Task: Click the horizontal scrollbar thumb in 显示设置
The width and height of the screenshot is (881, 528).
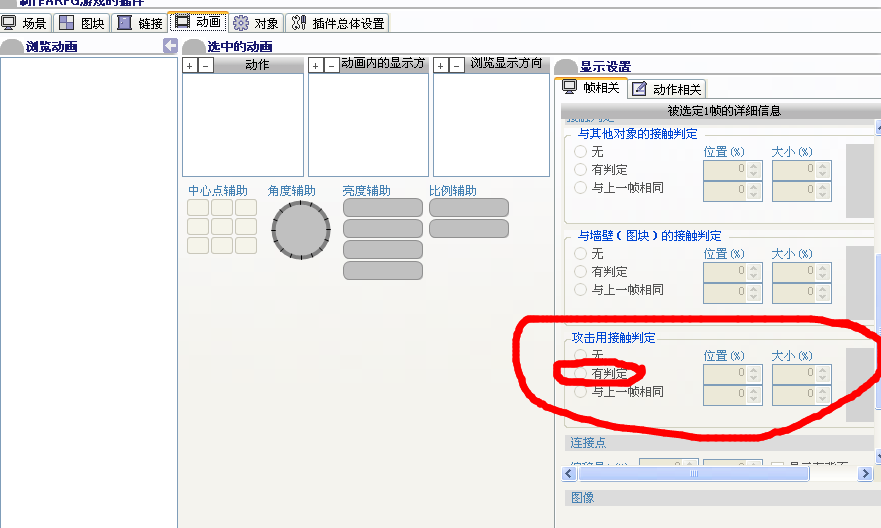Action: click(x=694, y=474)
